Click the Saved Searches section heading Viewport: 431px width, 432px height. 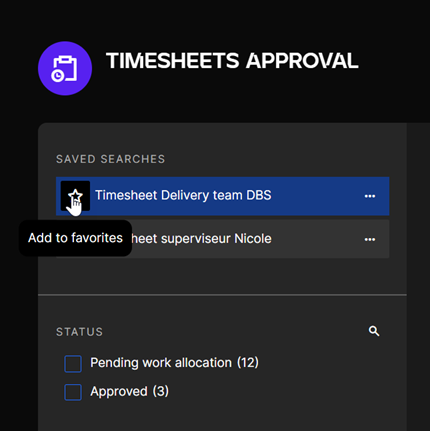110,159
